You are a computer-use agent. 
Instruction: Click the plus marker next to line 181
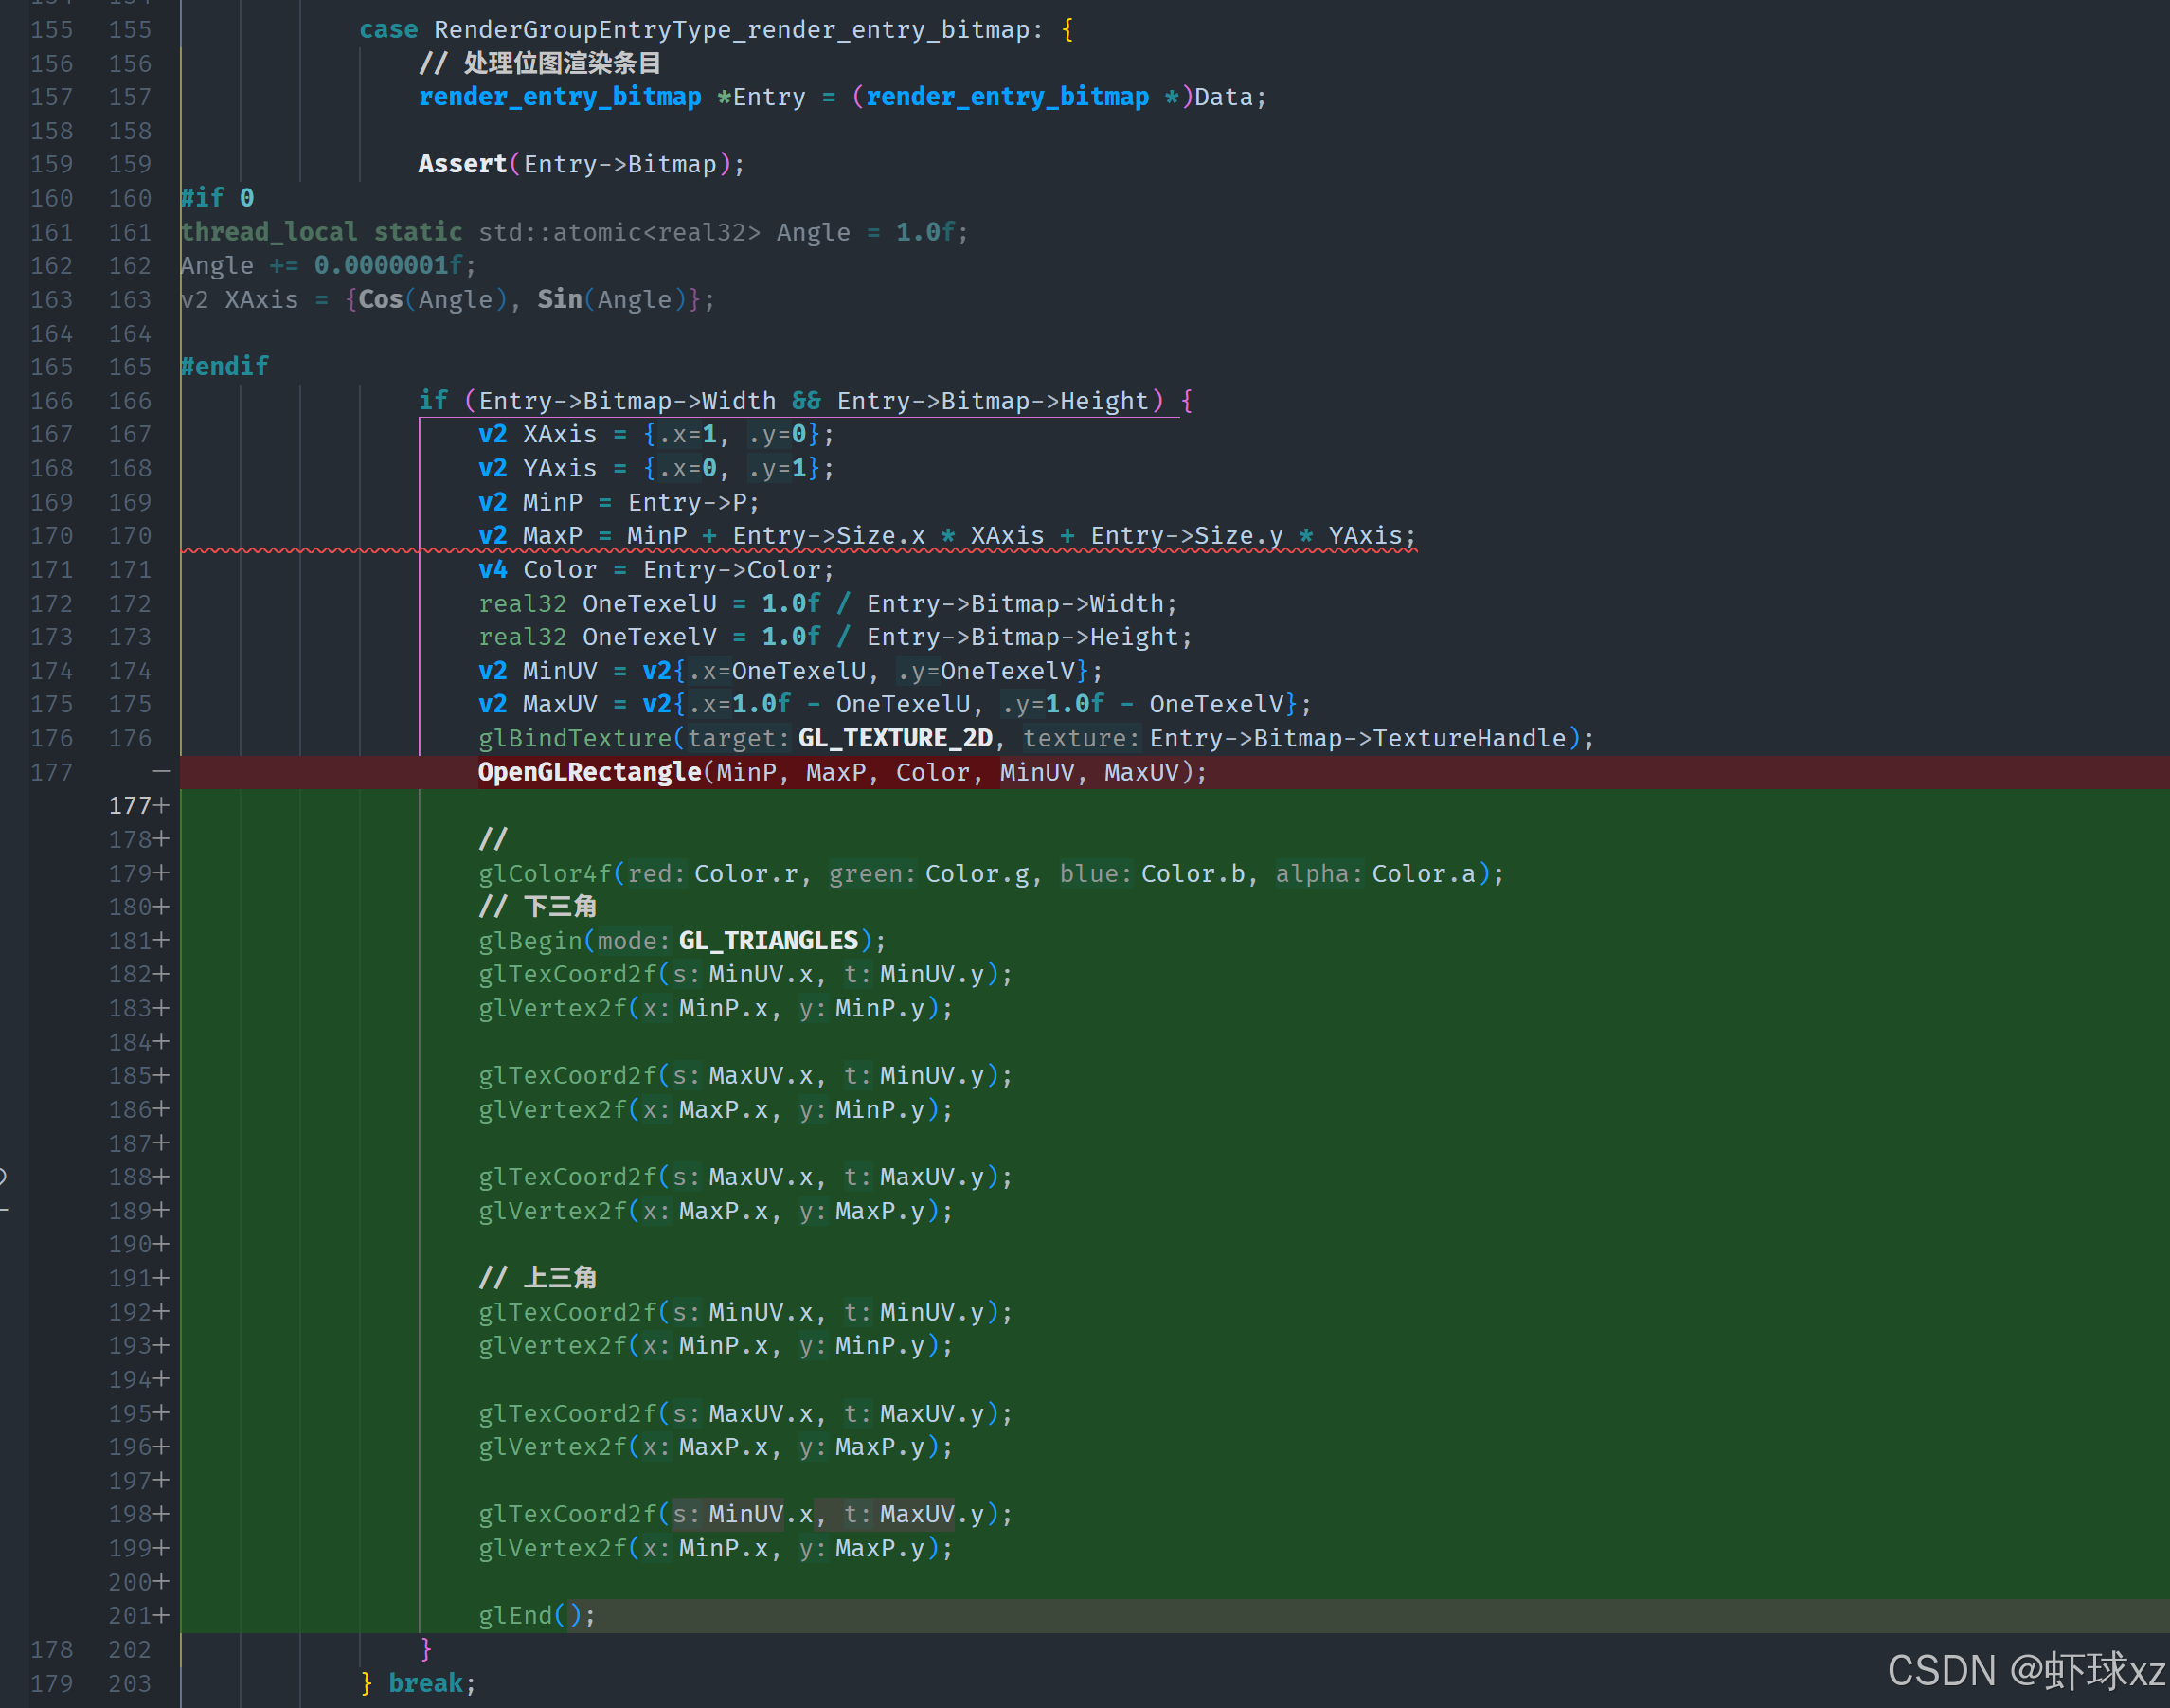pyautogui.click(x=161, y=941)
